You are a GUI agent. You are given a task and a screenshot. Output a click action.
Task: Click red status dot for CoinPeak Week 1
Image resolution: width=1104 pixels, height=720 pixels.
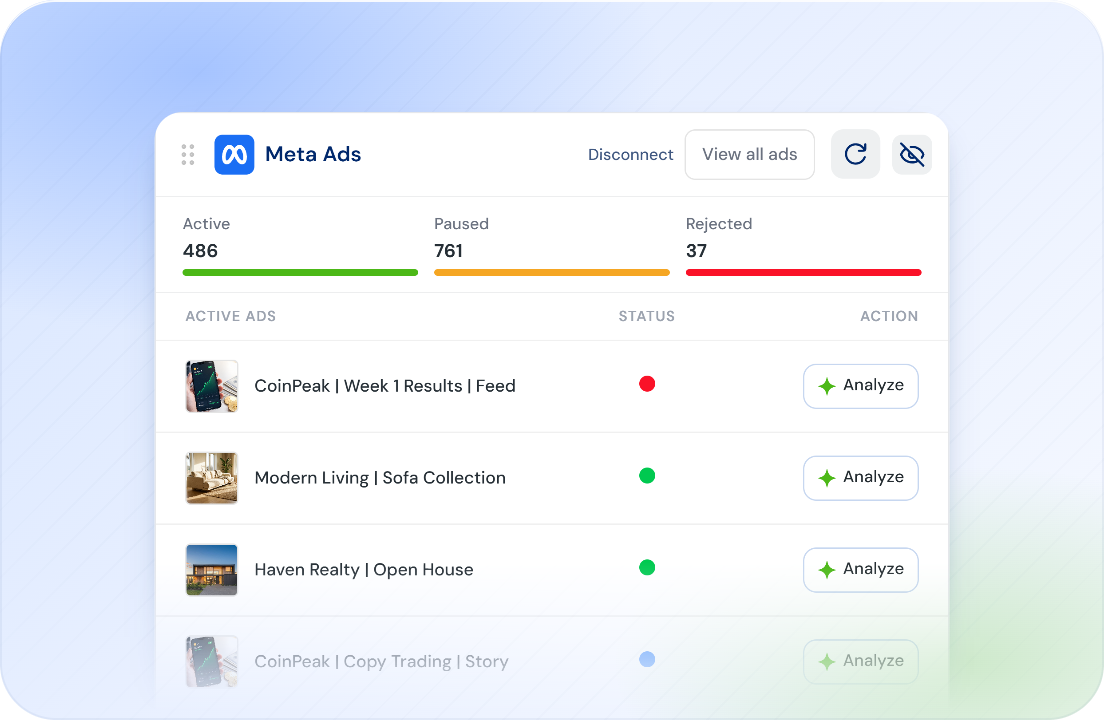[647, 384]
